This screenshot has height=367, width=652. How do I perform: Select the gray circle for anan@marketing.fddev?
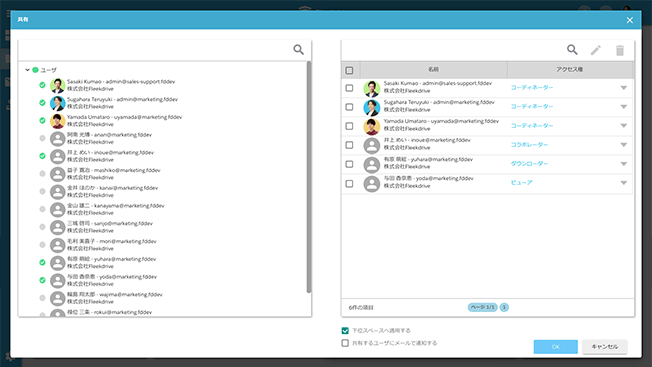pyautogui.click(x=42, y=138)
